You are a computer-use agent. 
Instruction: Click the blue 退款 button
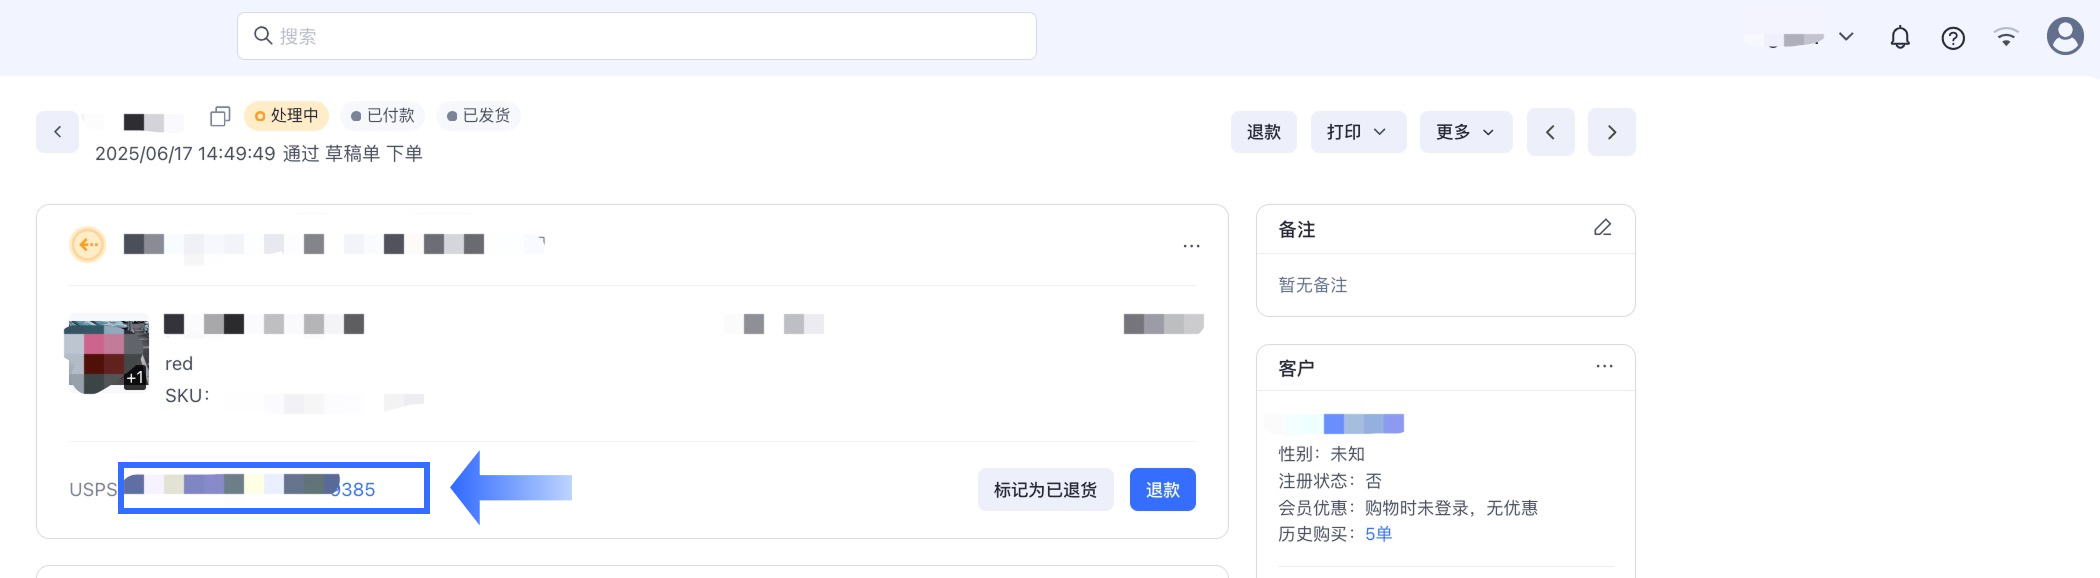coord(1163,490)
